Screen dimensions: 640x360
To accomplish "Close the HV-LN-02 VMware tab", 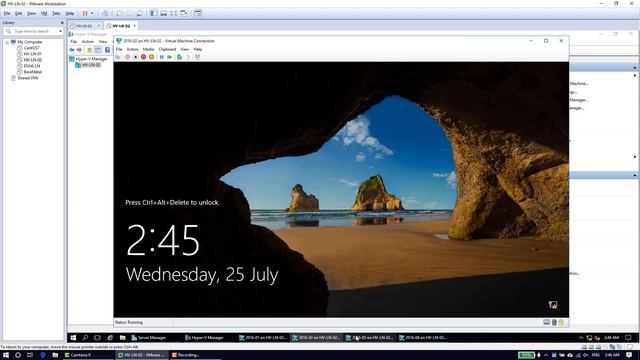I will (x=135, y=26).
